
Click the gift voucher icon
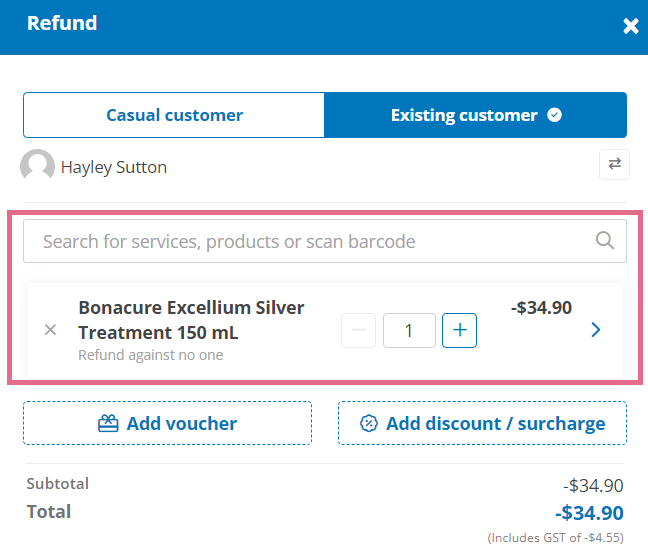108,423
